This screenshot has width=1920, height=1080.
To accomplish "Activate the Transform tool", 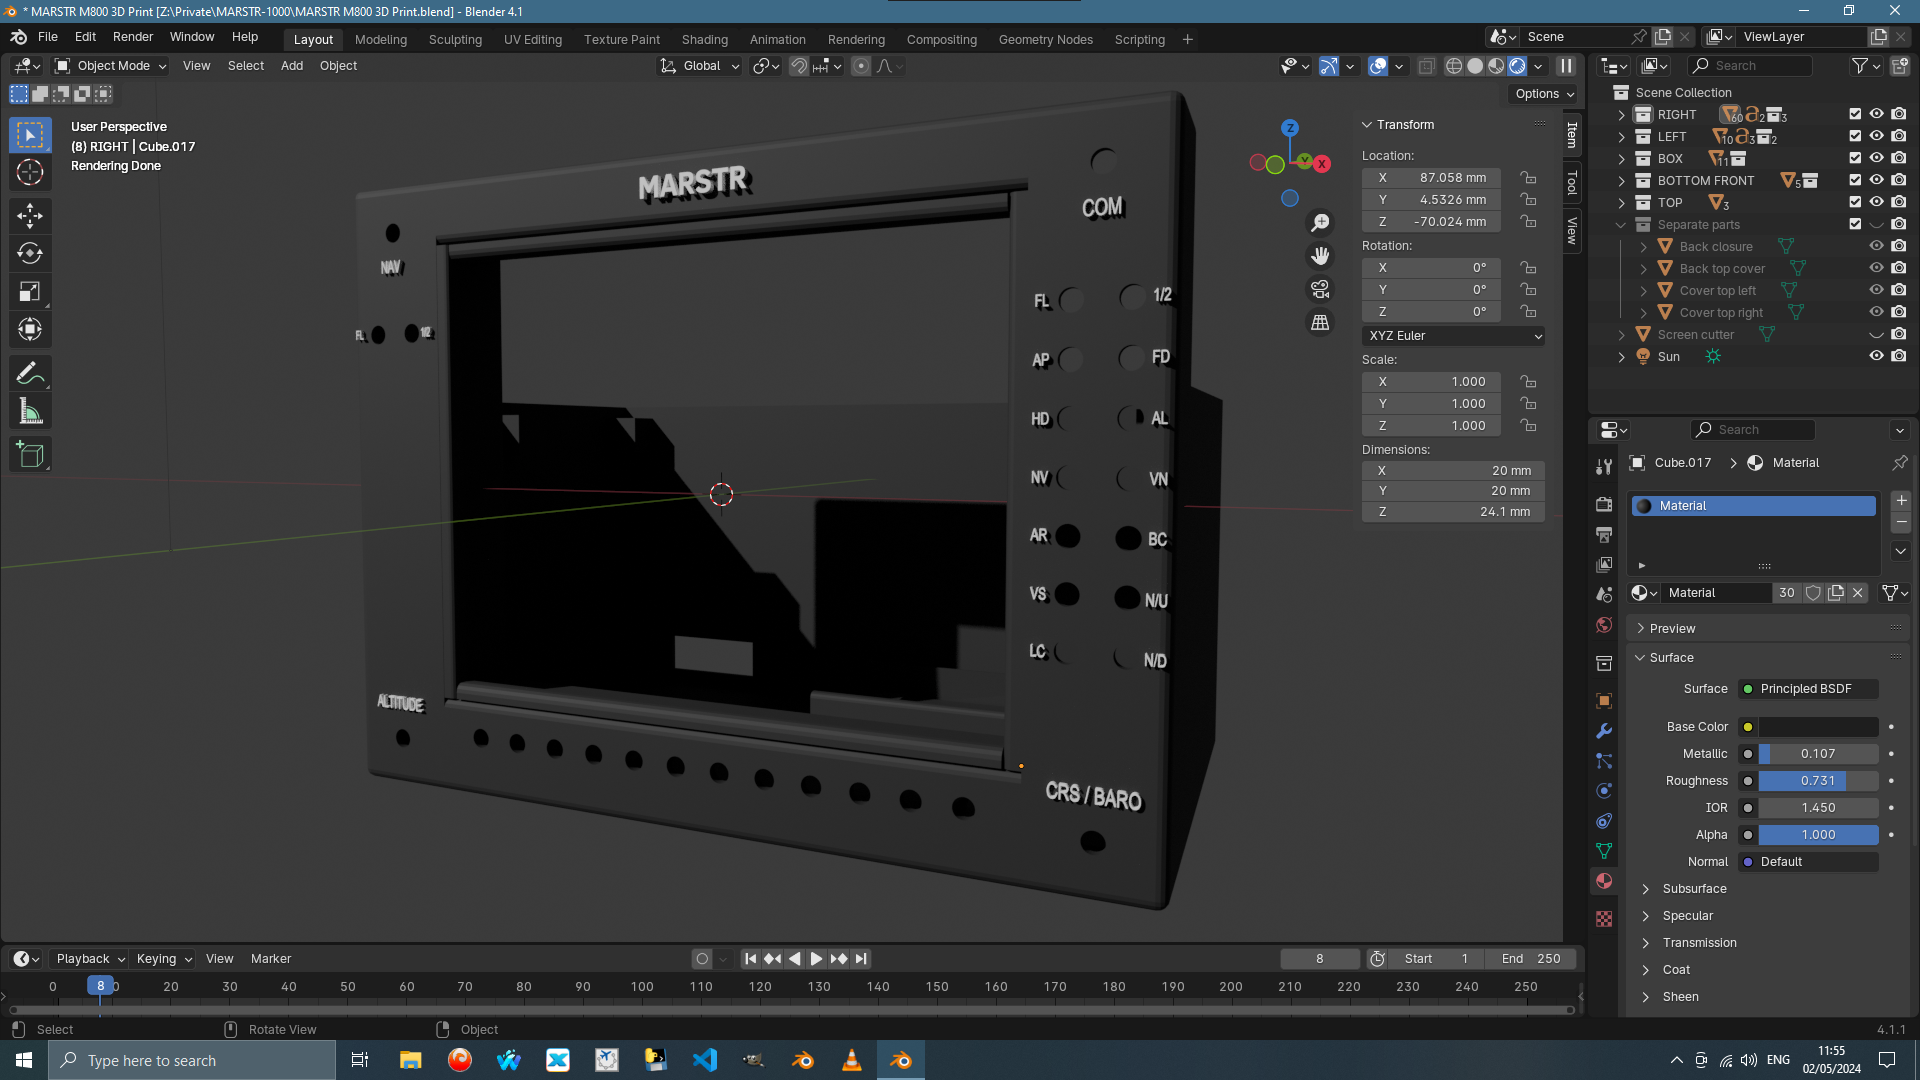I will pos(30,329).
